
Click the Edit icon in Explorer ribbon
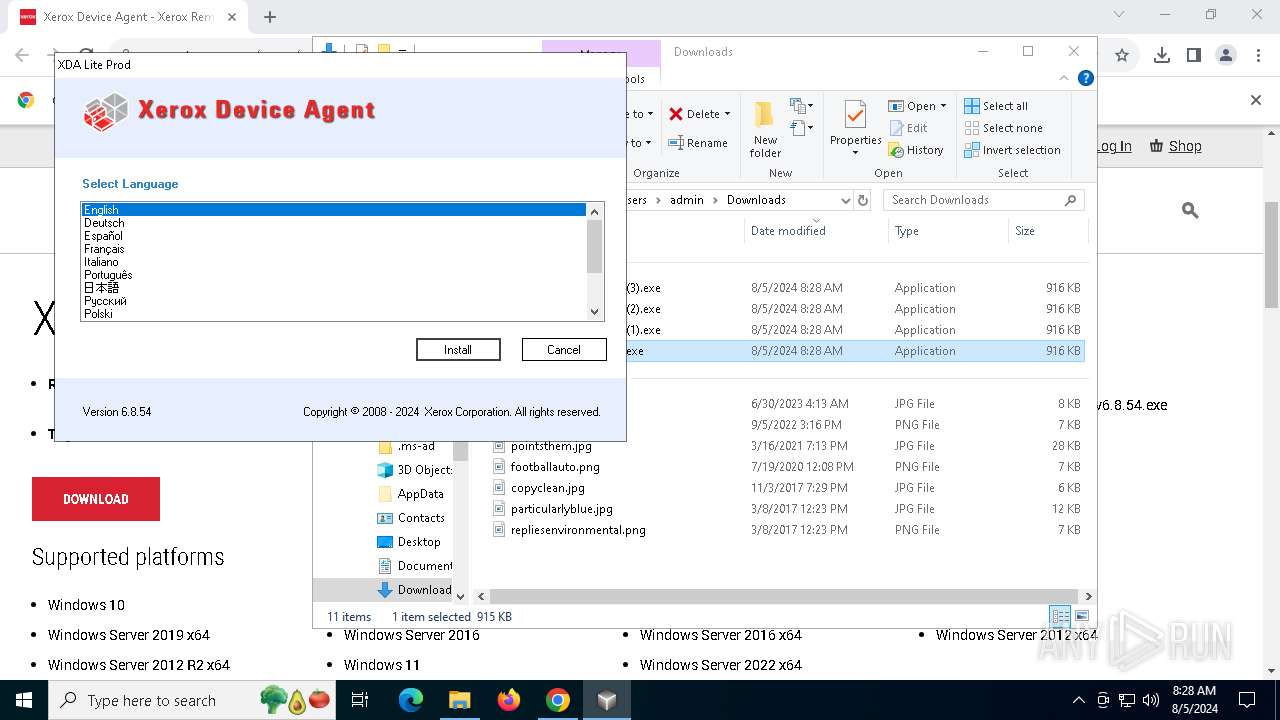(896, 128)
